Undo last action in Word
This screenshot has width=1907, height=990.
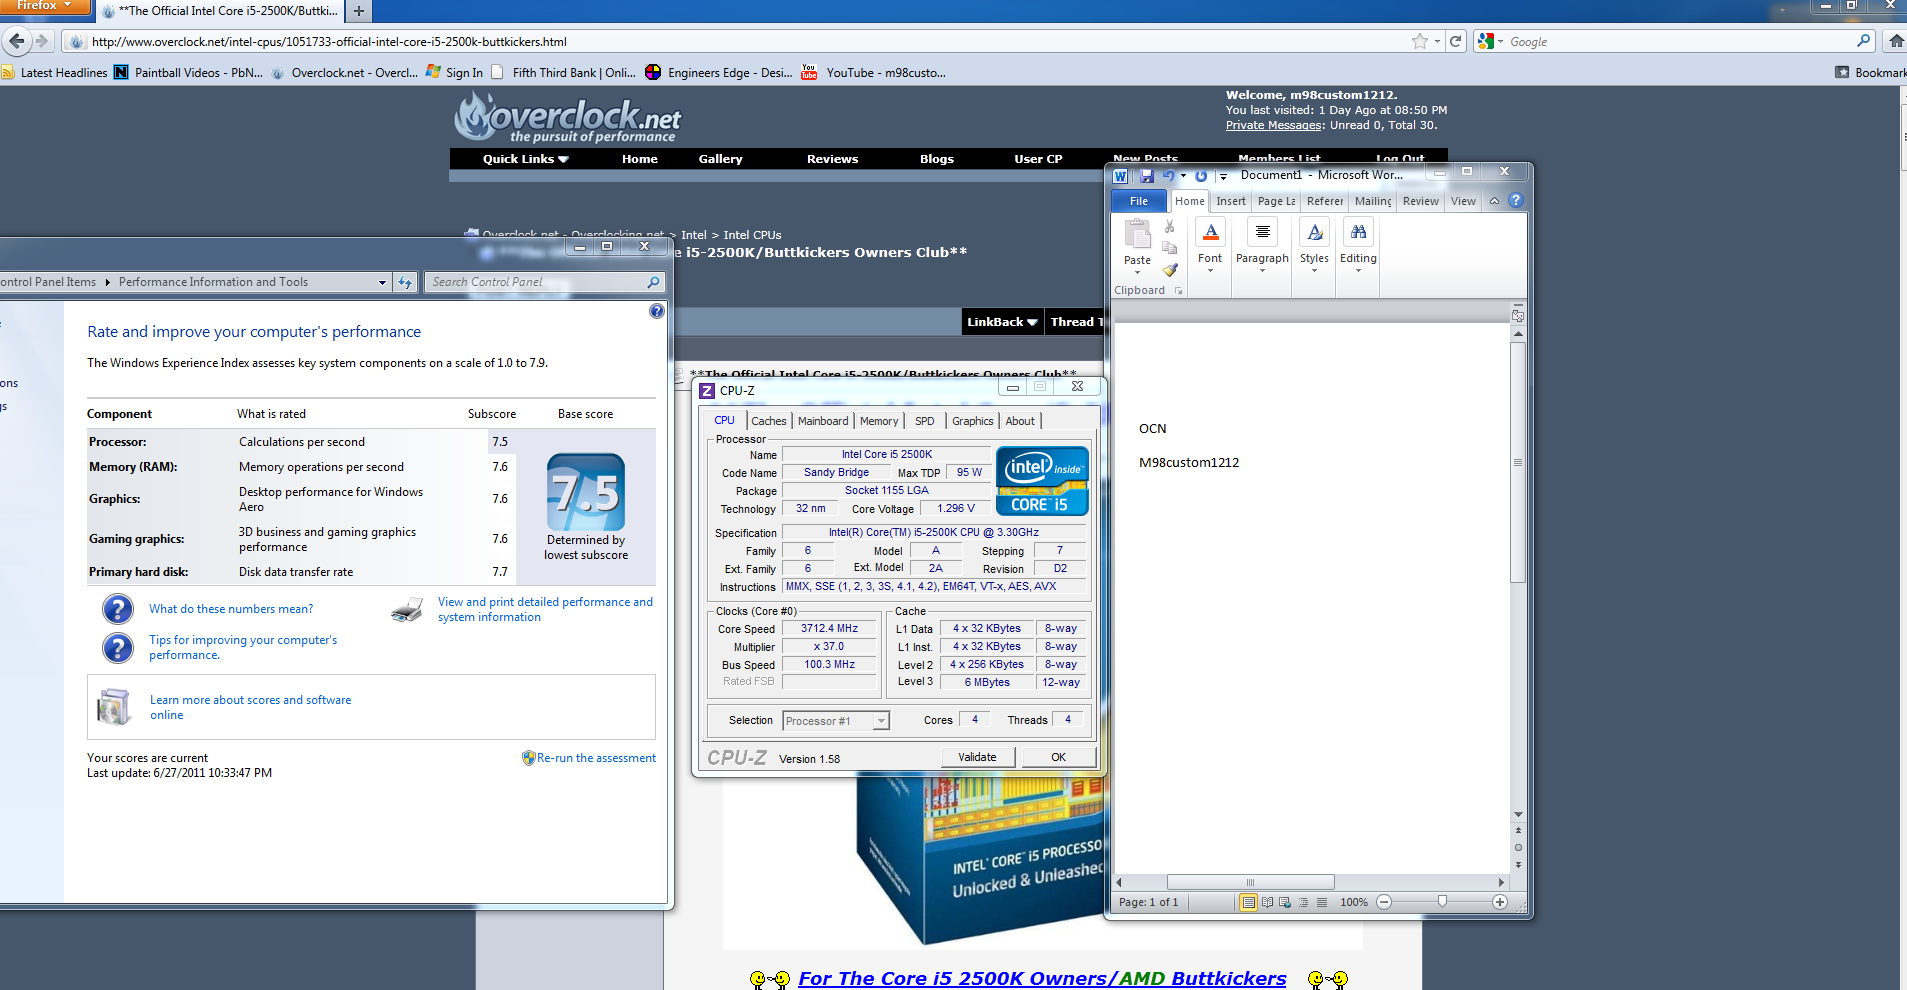[1168, 175]
